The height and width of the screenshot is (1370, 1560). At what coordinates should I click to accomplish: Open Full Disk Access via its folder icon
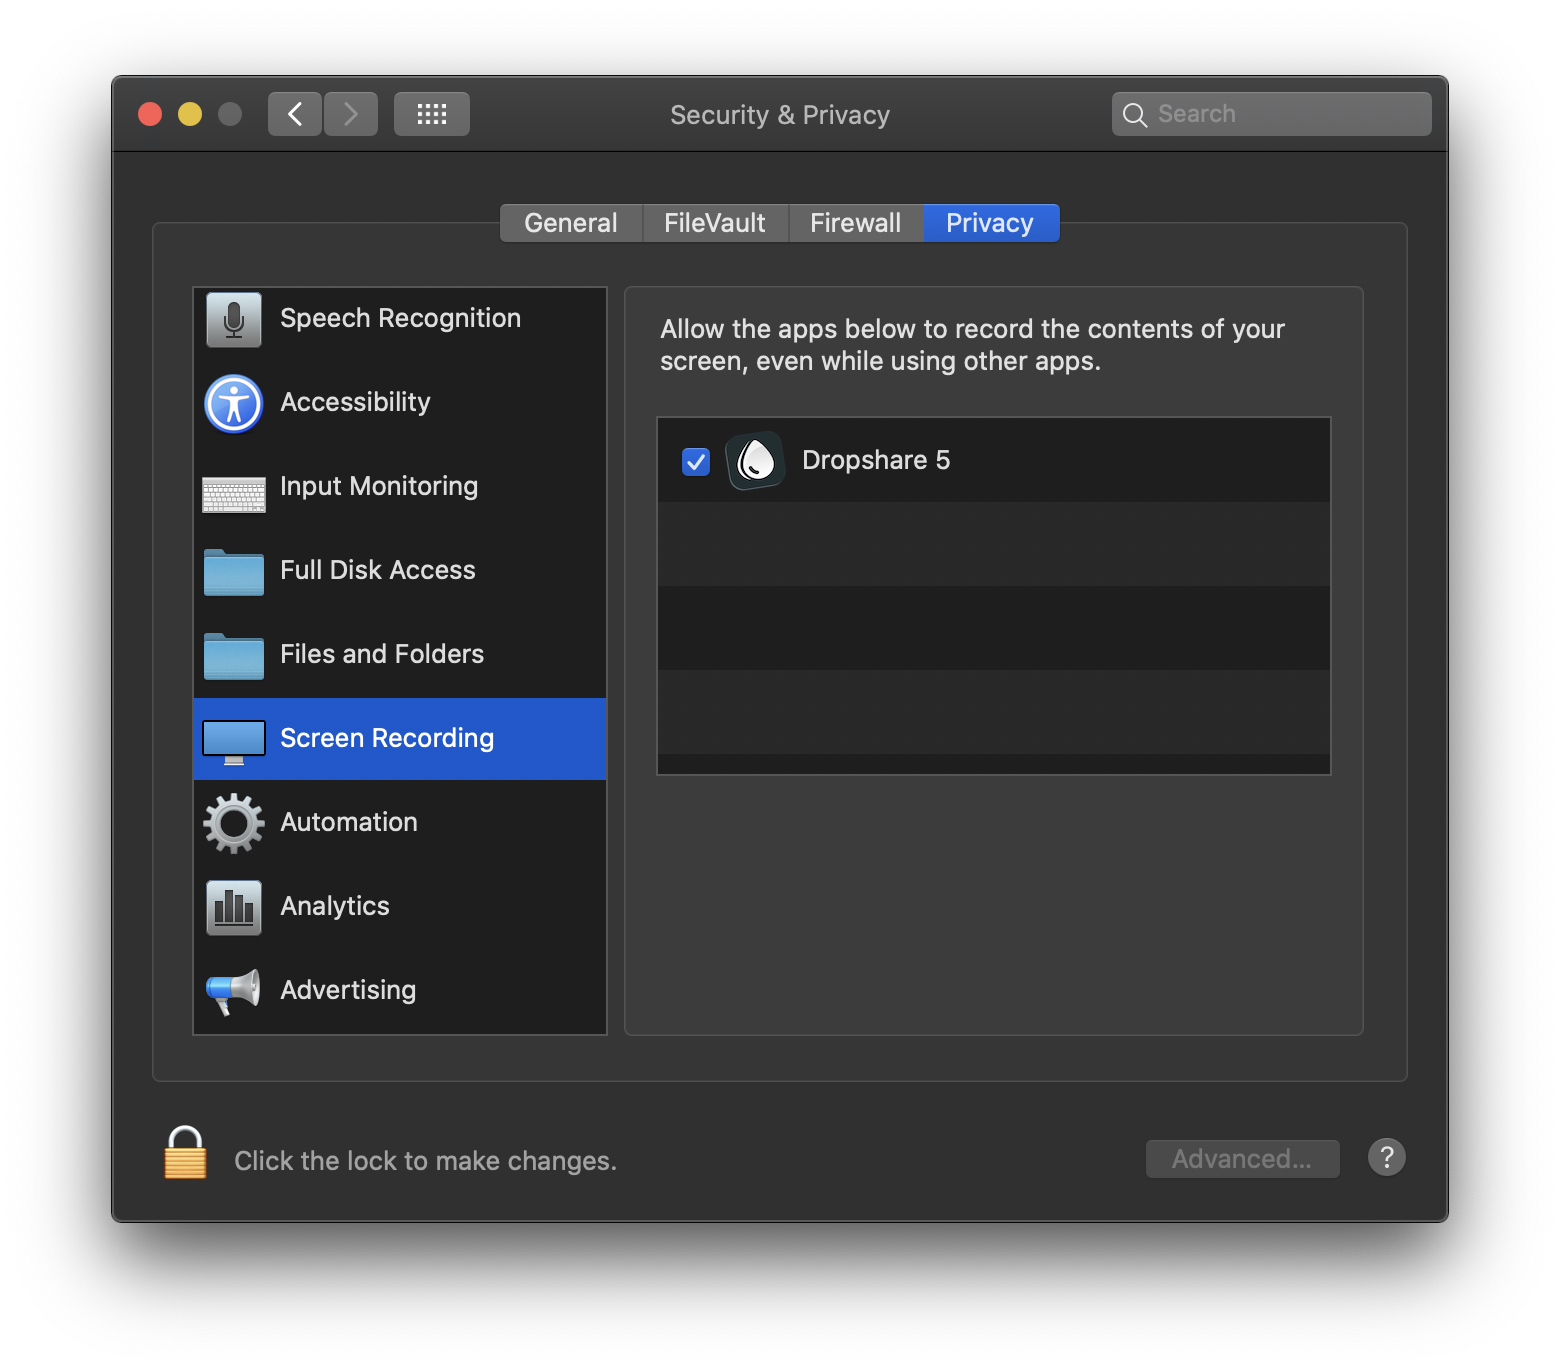click(x=232, y=571)
